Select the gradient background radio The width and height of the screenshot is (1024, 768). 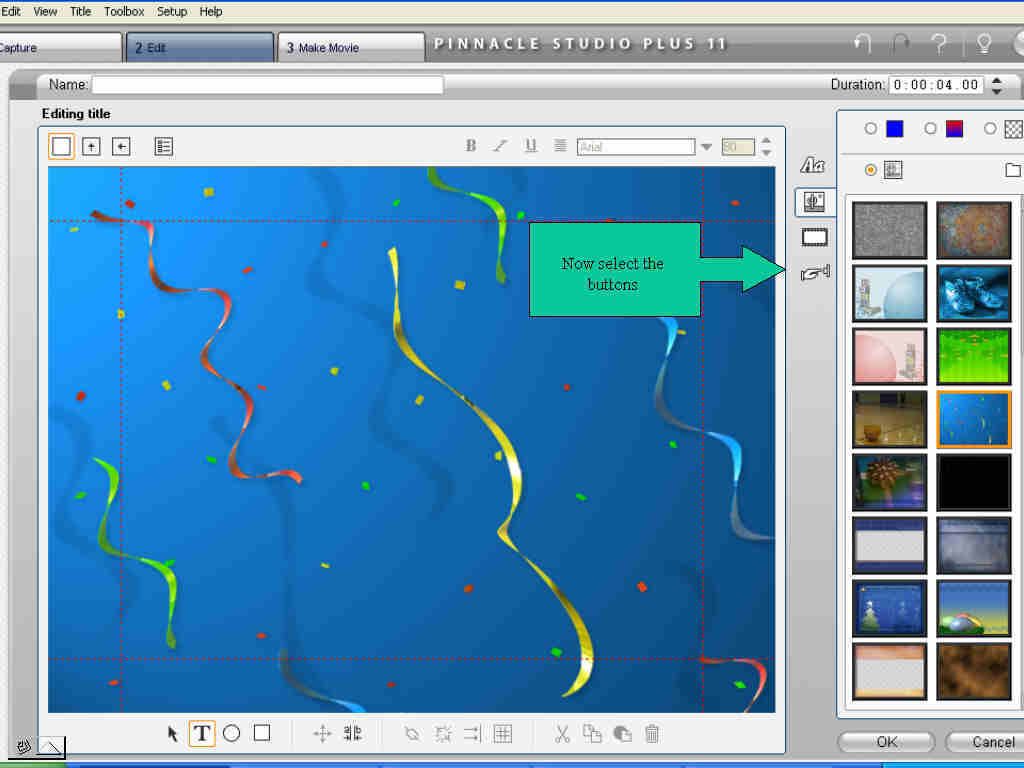click(931, 129)
